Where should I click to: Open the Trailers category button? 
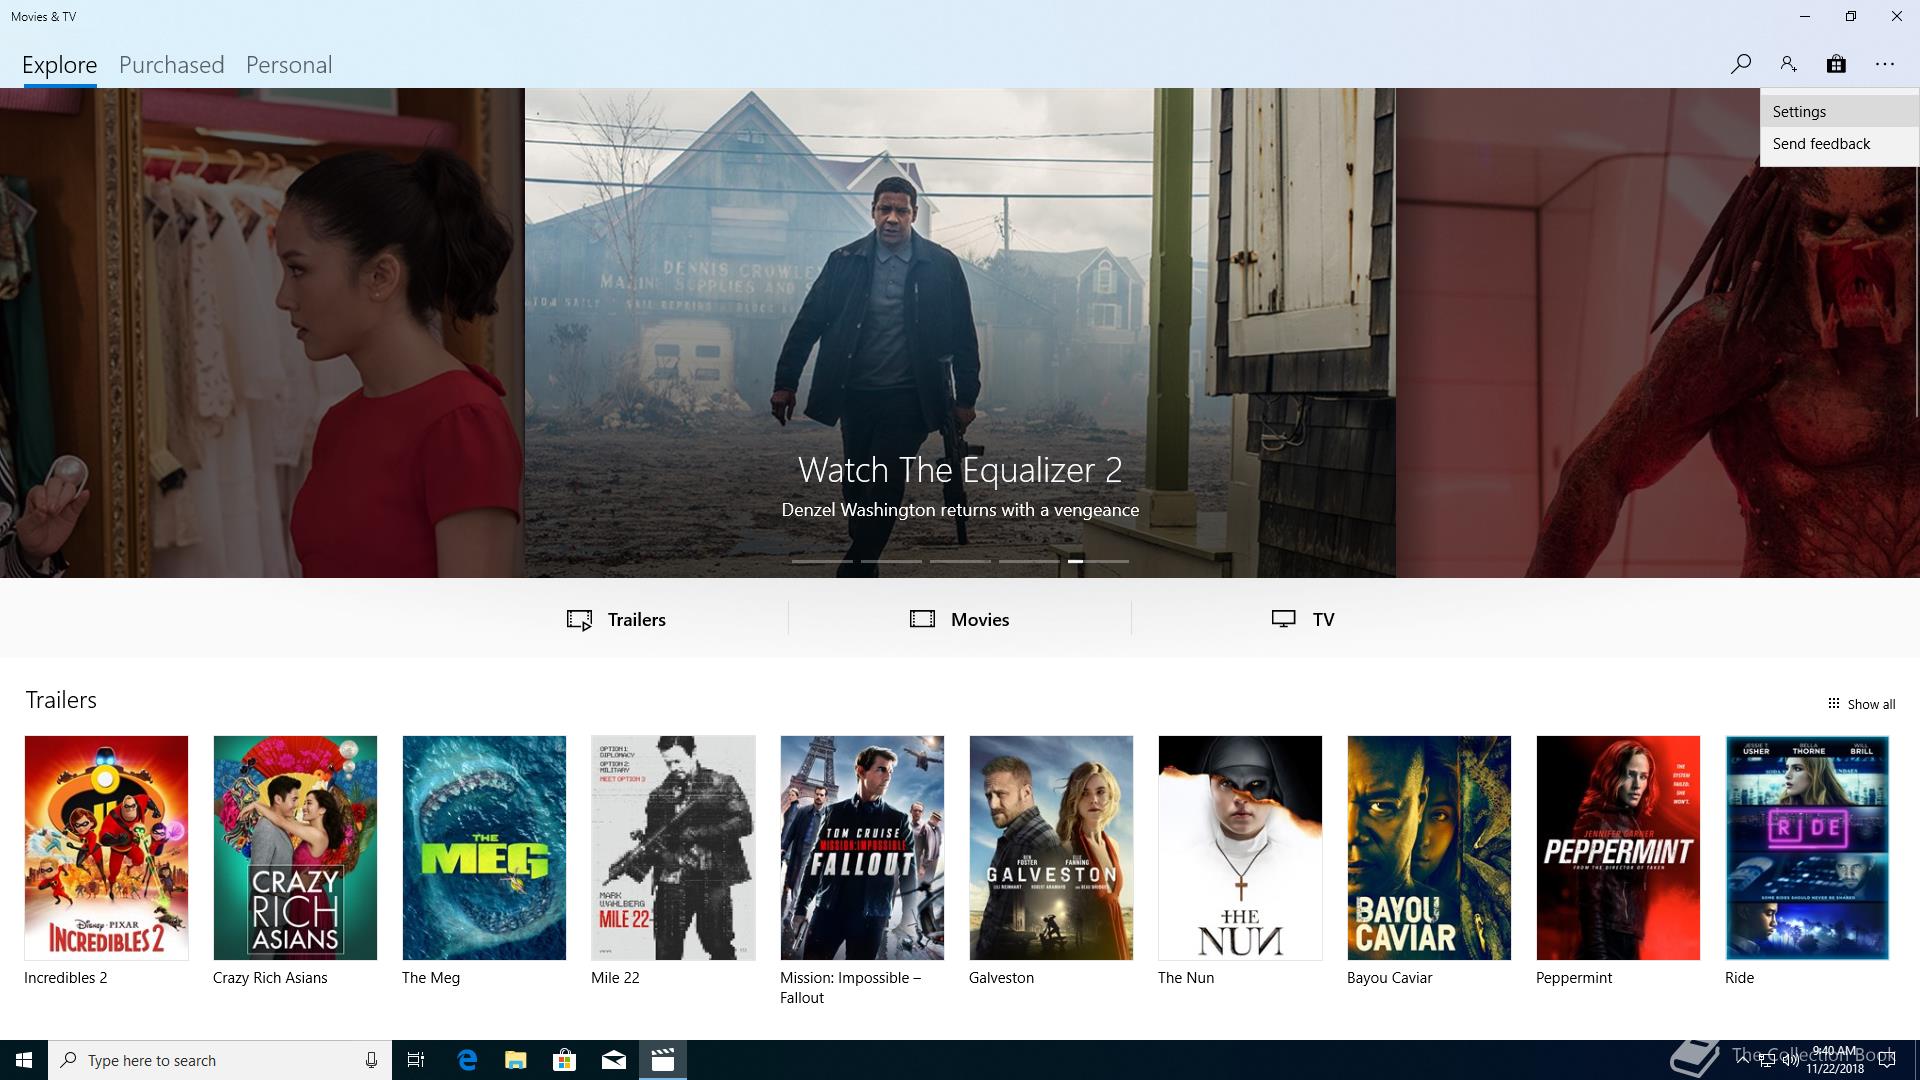click(x=617, y=619)
